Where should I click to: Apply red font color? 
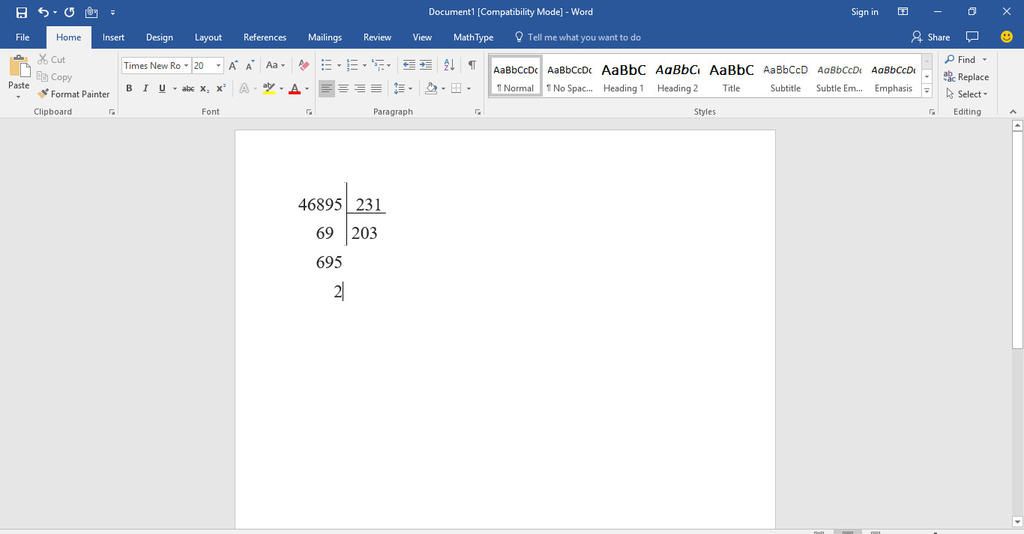tap(295, 88)
